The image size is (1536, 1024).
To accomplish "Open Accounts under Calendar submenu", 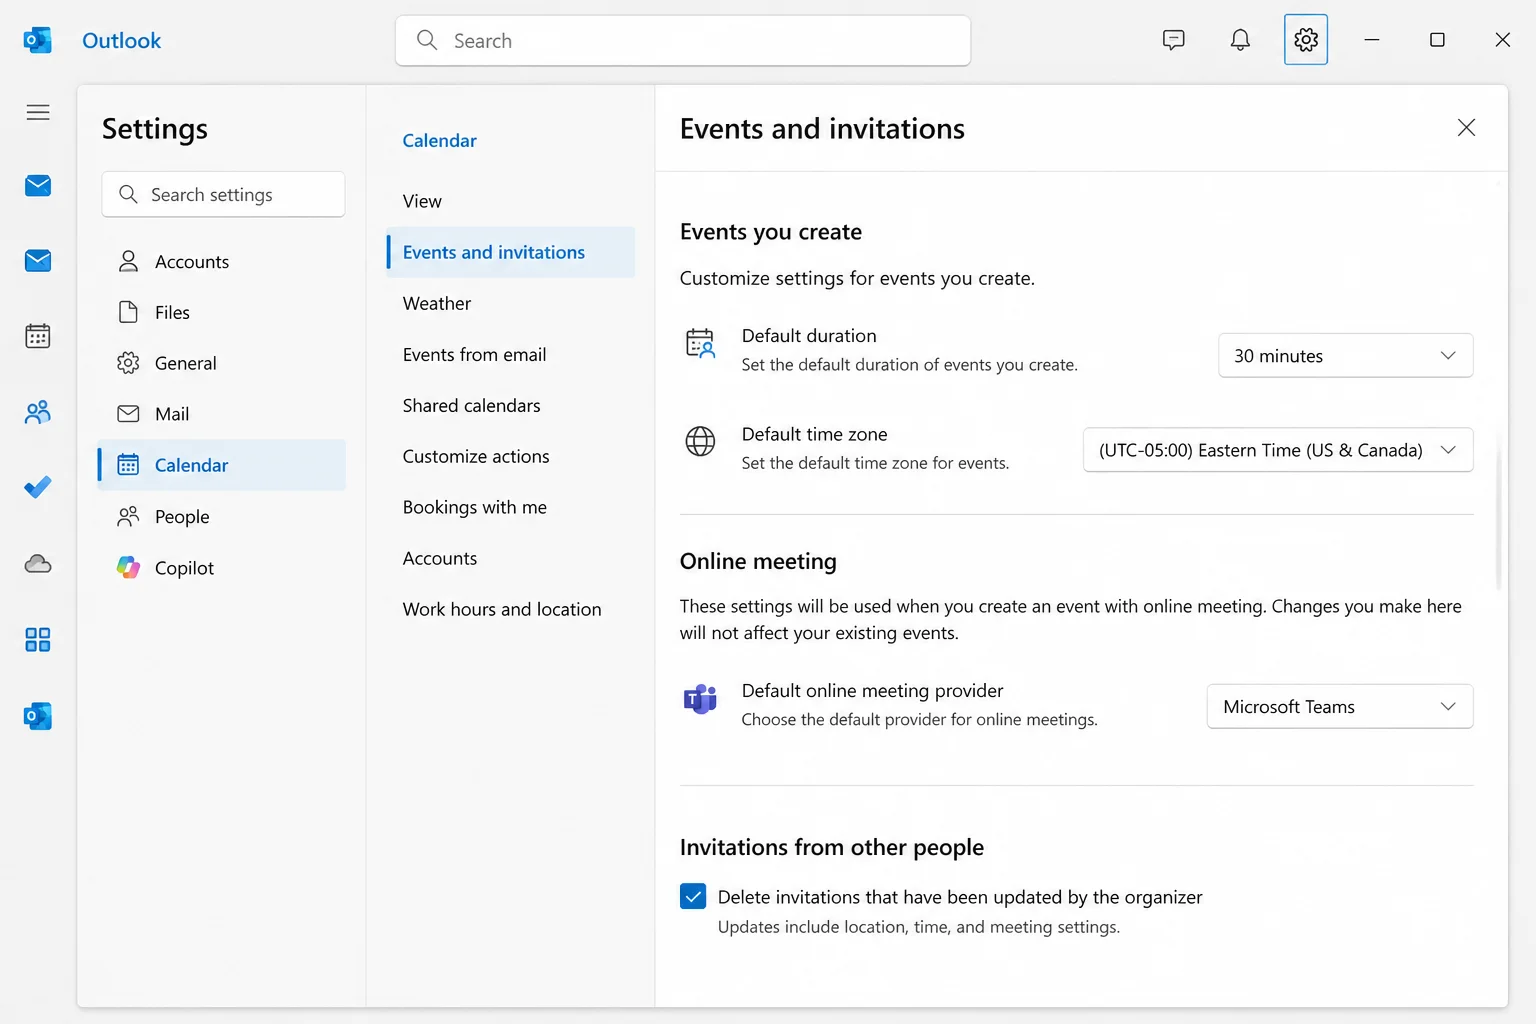I will (x=511, y=558).
